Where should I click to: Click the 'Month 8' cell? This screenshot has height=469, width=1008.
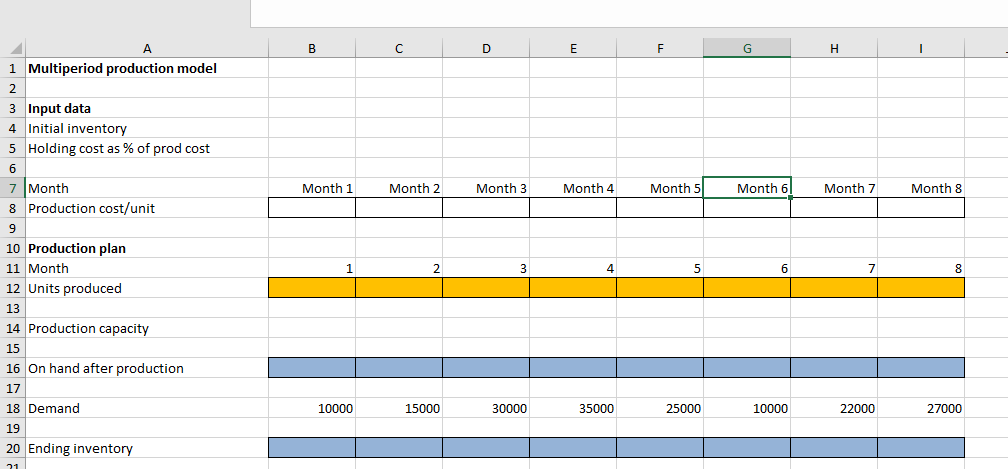click(x=921, y=188)
